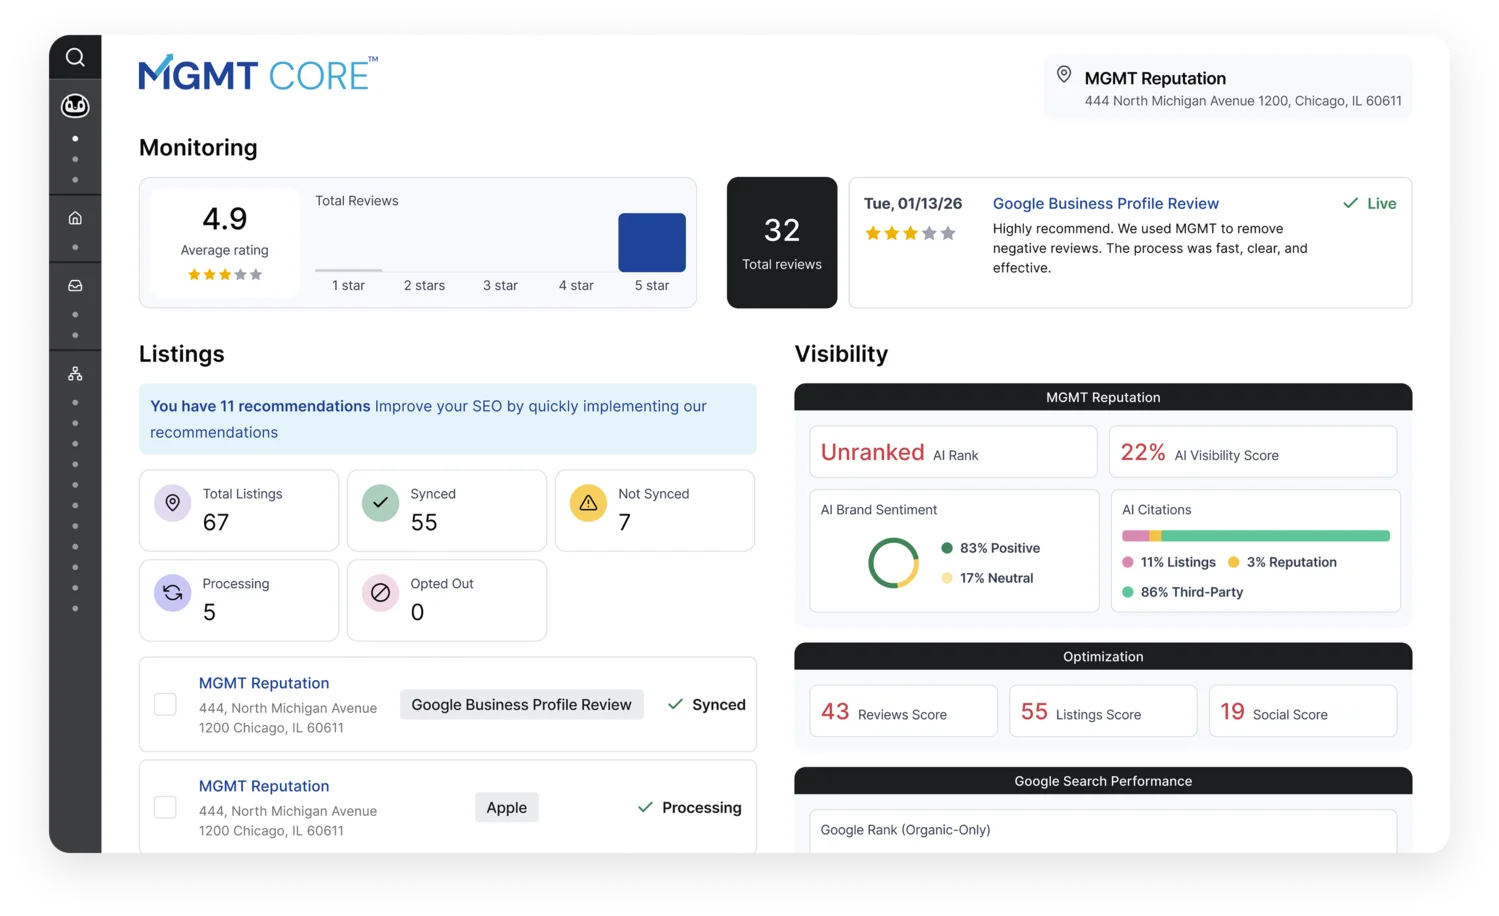This screenshot has width=1499, height=916.
Task: Click the location pin beside MGMT Reputation header
Action: (x=1064, y=75)
